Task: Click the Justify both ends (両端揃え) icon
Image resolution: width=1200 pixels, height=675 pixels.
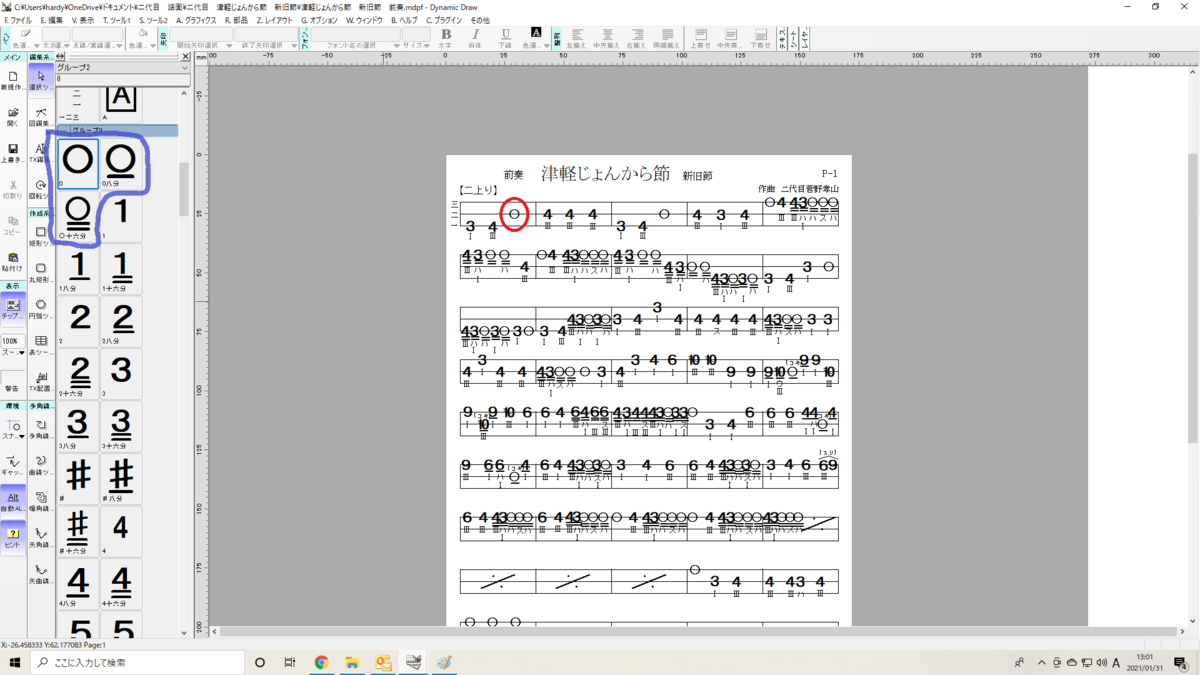Action: click(x=665, y=38)
